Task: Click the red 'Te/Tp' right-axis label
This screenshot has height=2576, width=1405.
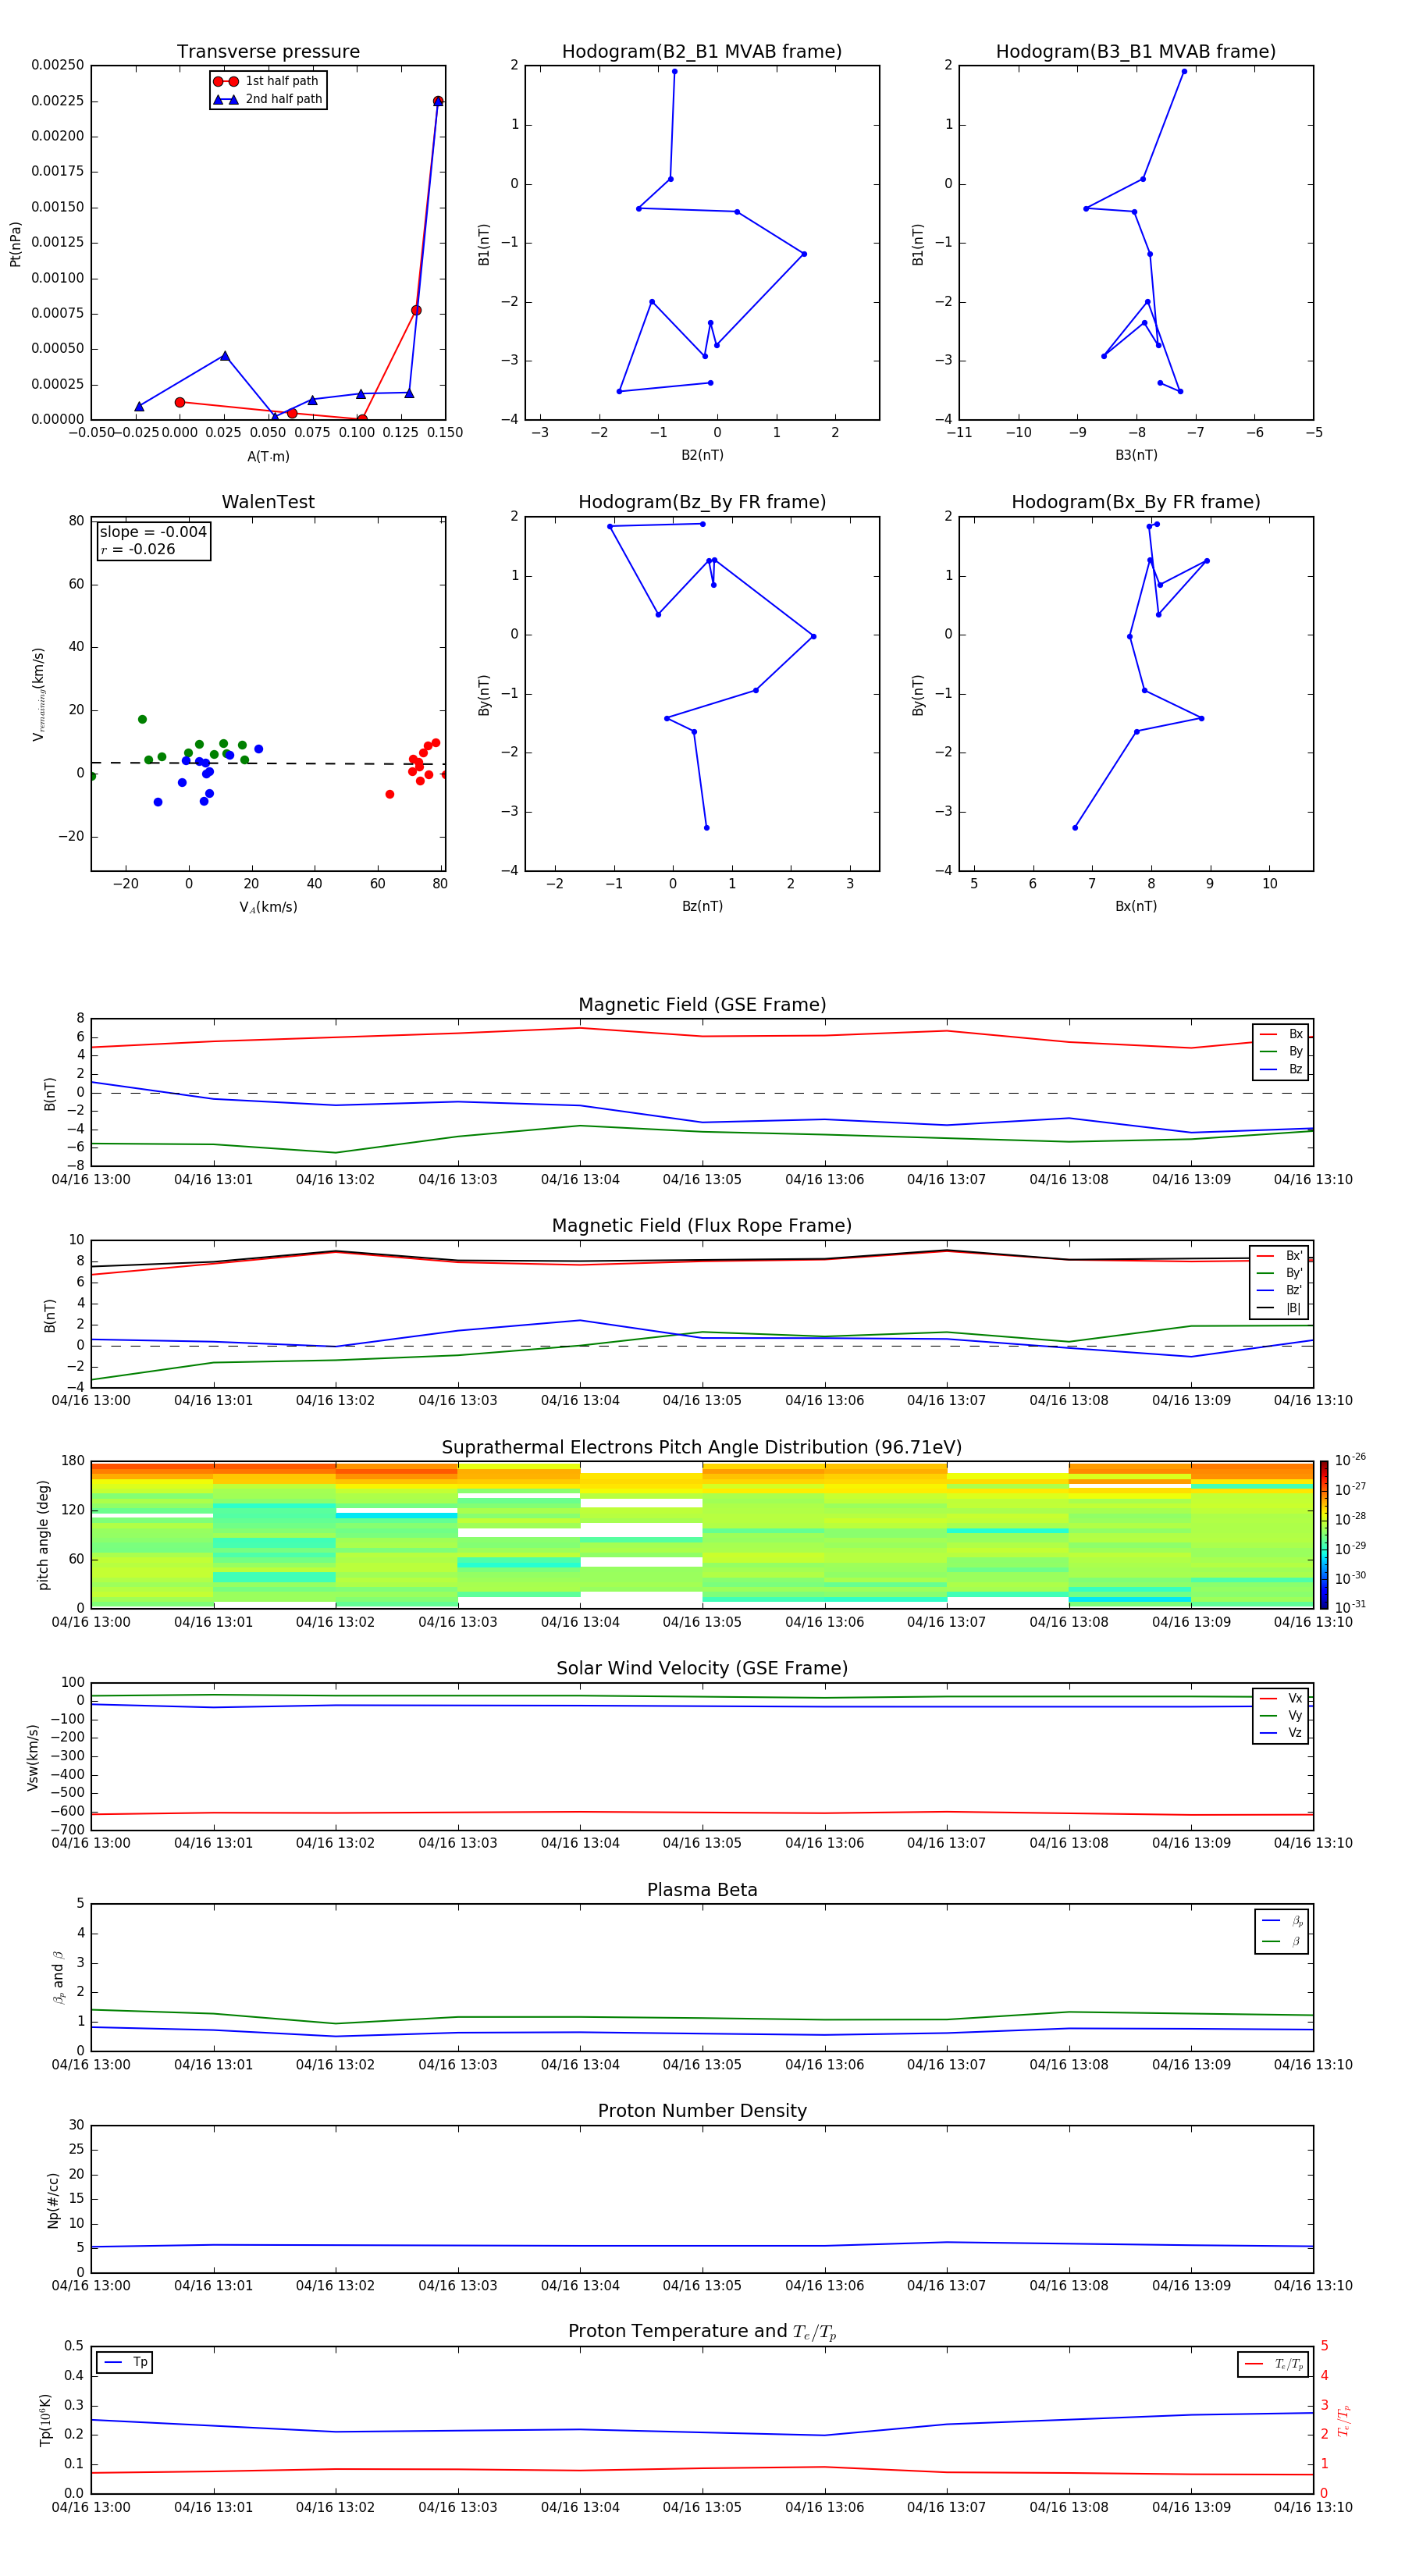Action: pos(1343,2420)
